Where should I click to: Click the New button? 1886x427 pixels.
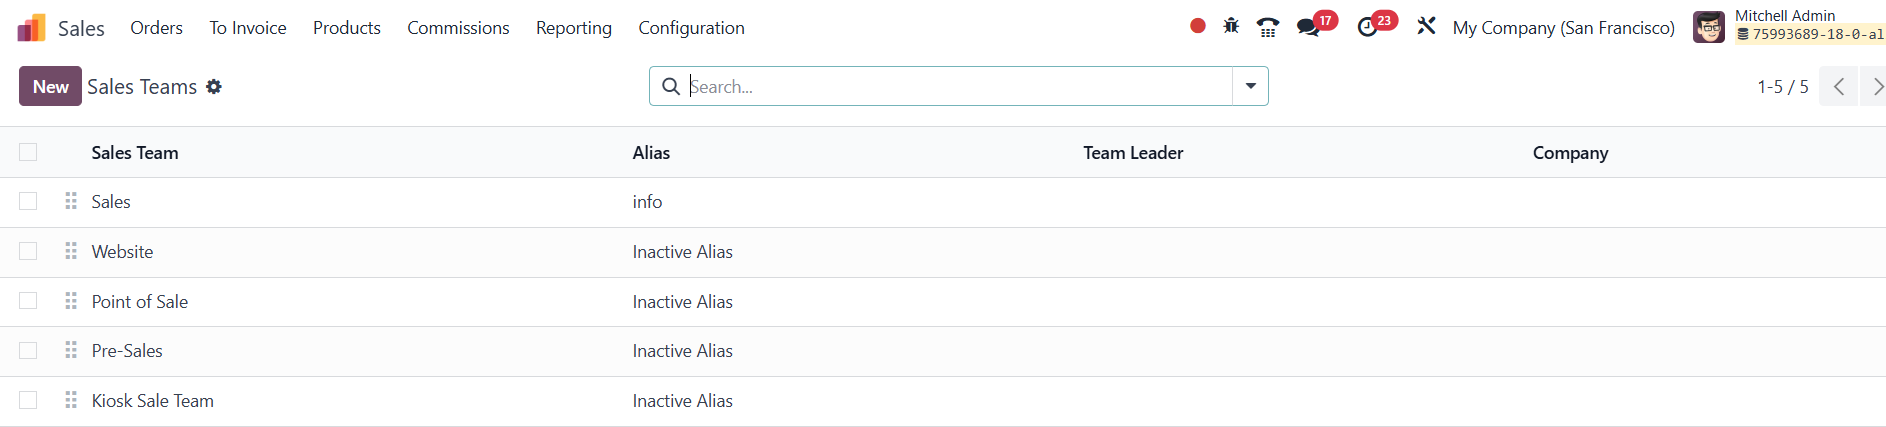pyautogui.click(x=50, y=87)
